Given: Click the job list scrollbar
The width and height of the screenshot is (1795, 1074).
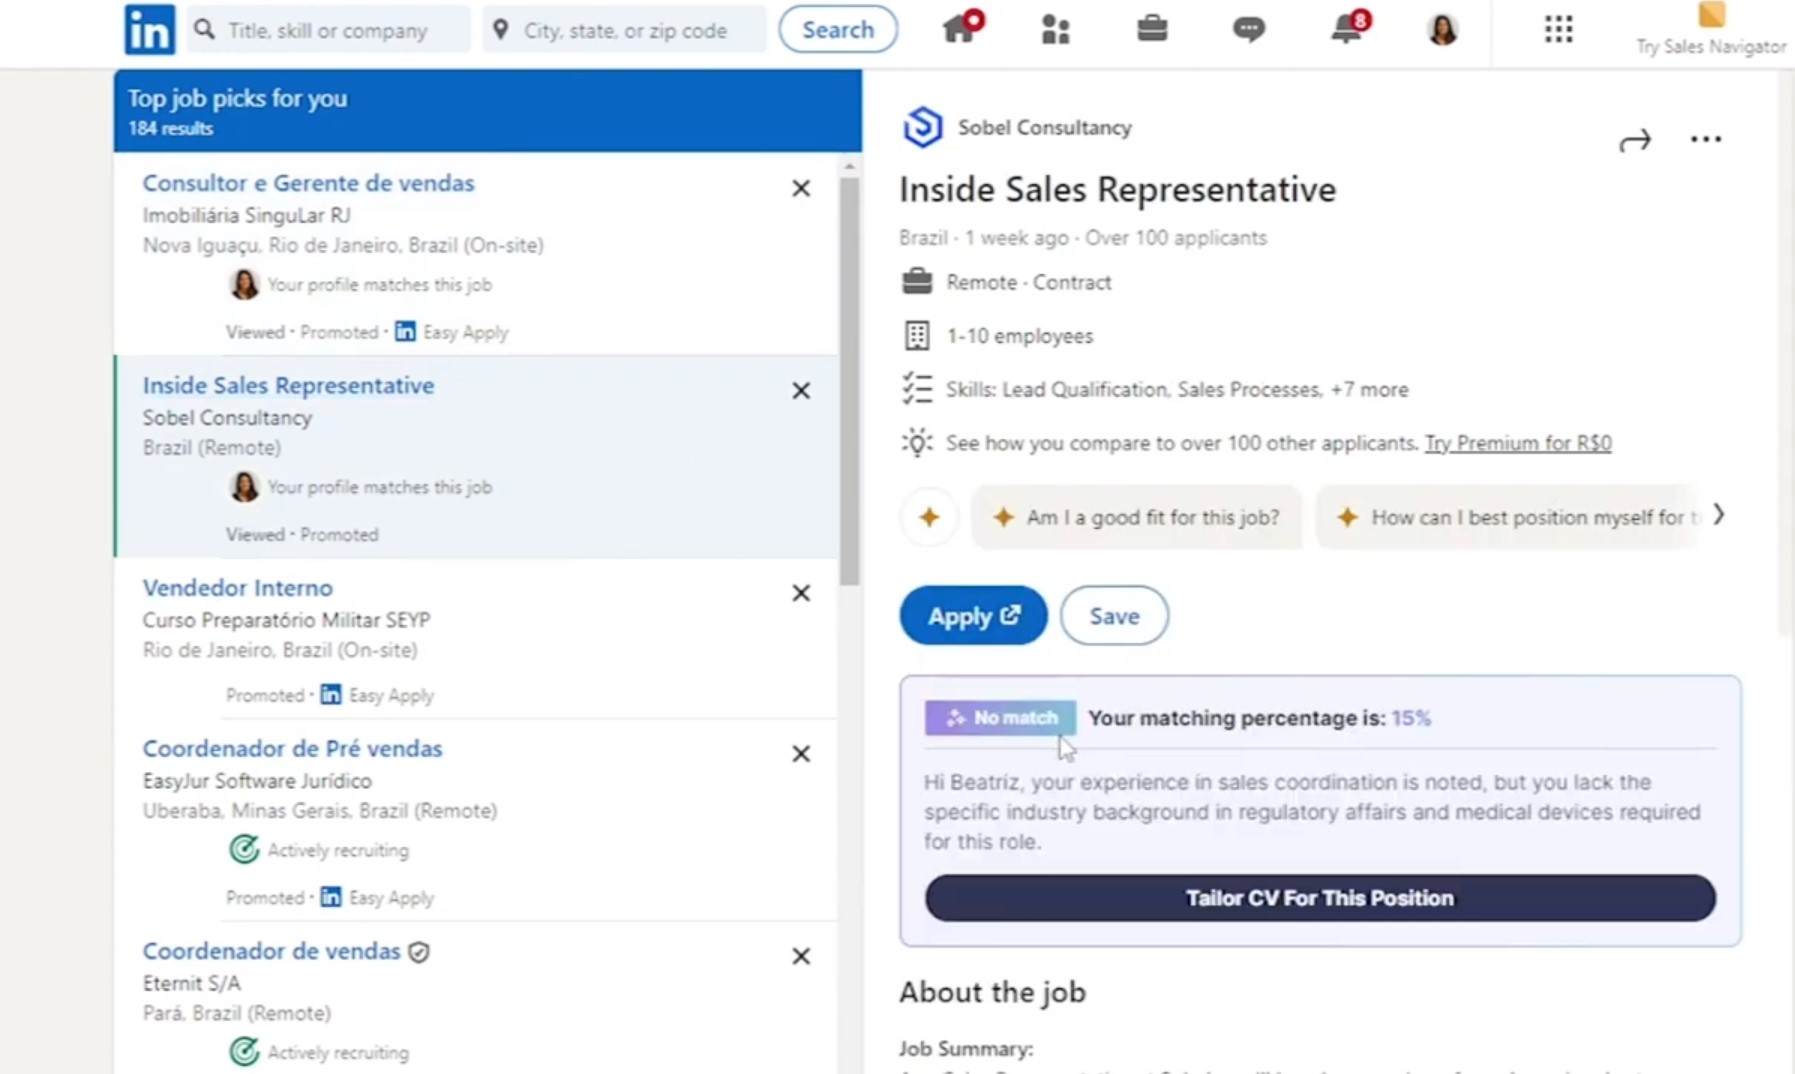Looking at the screenshot, I should click(x=850, y=380).
